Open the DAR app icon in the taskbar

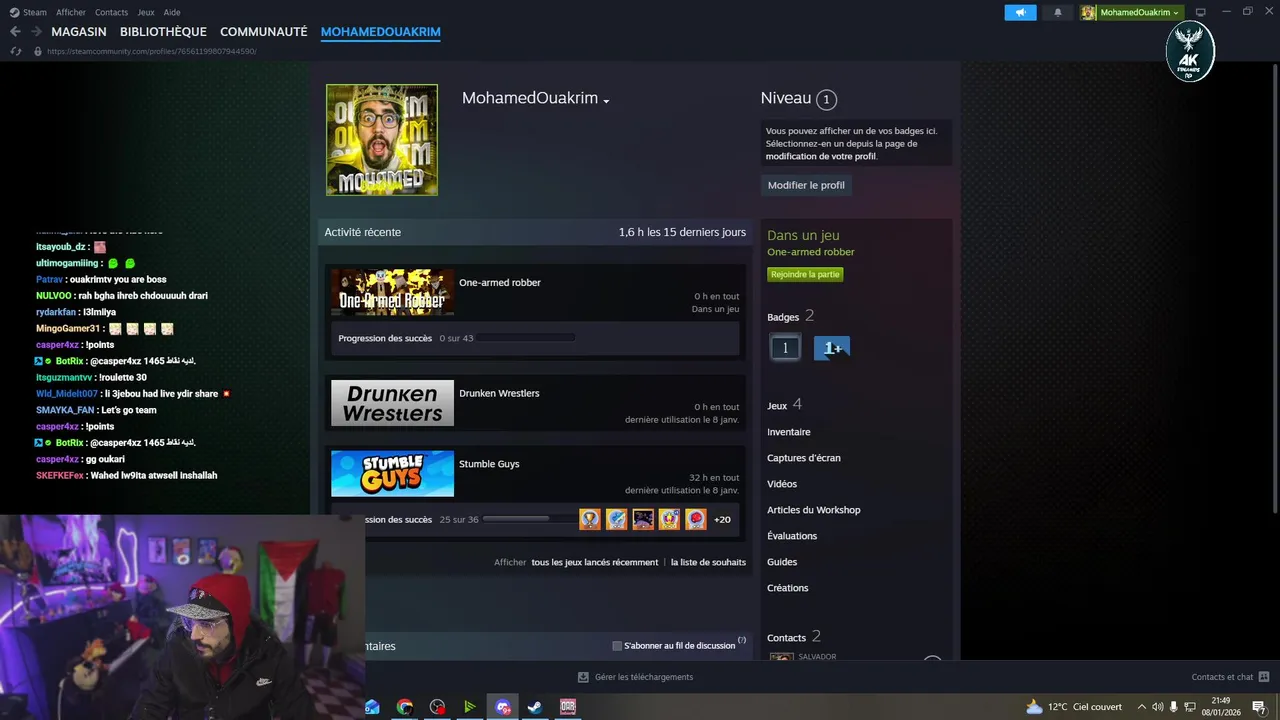568,707
